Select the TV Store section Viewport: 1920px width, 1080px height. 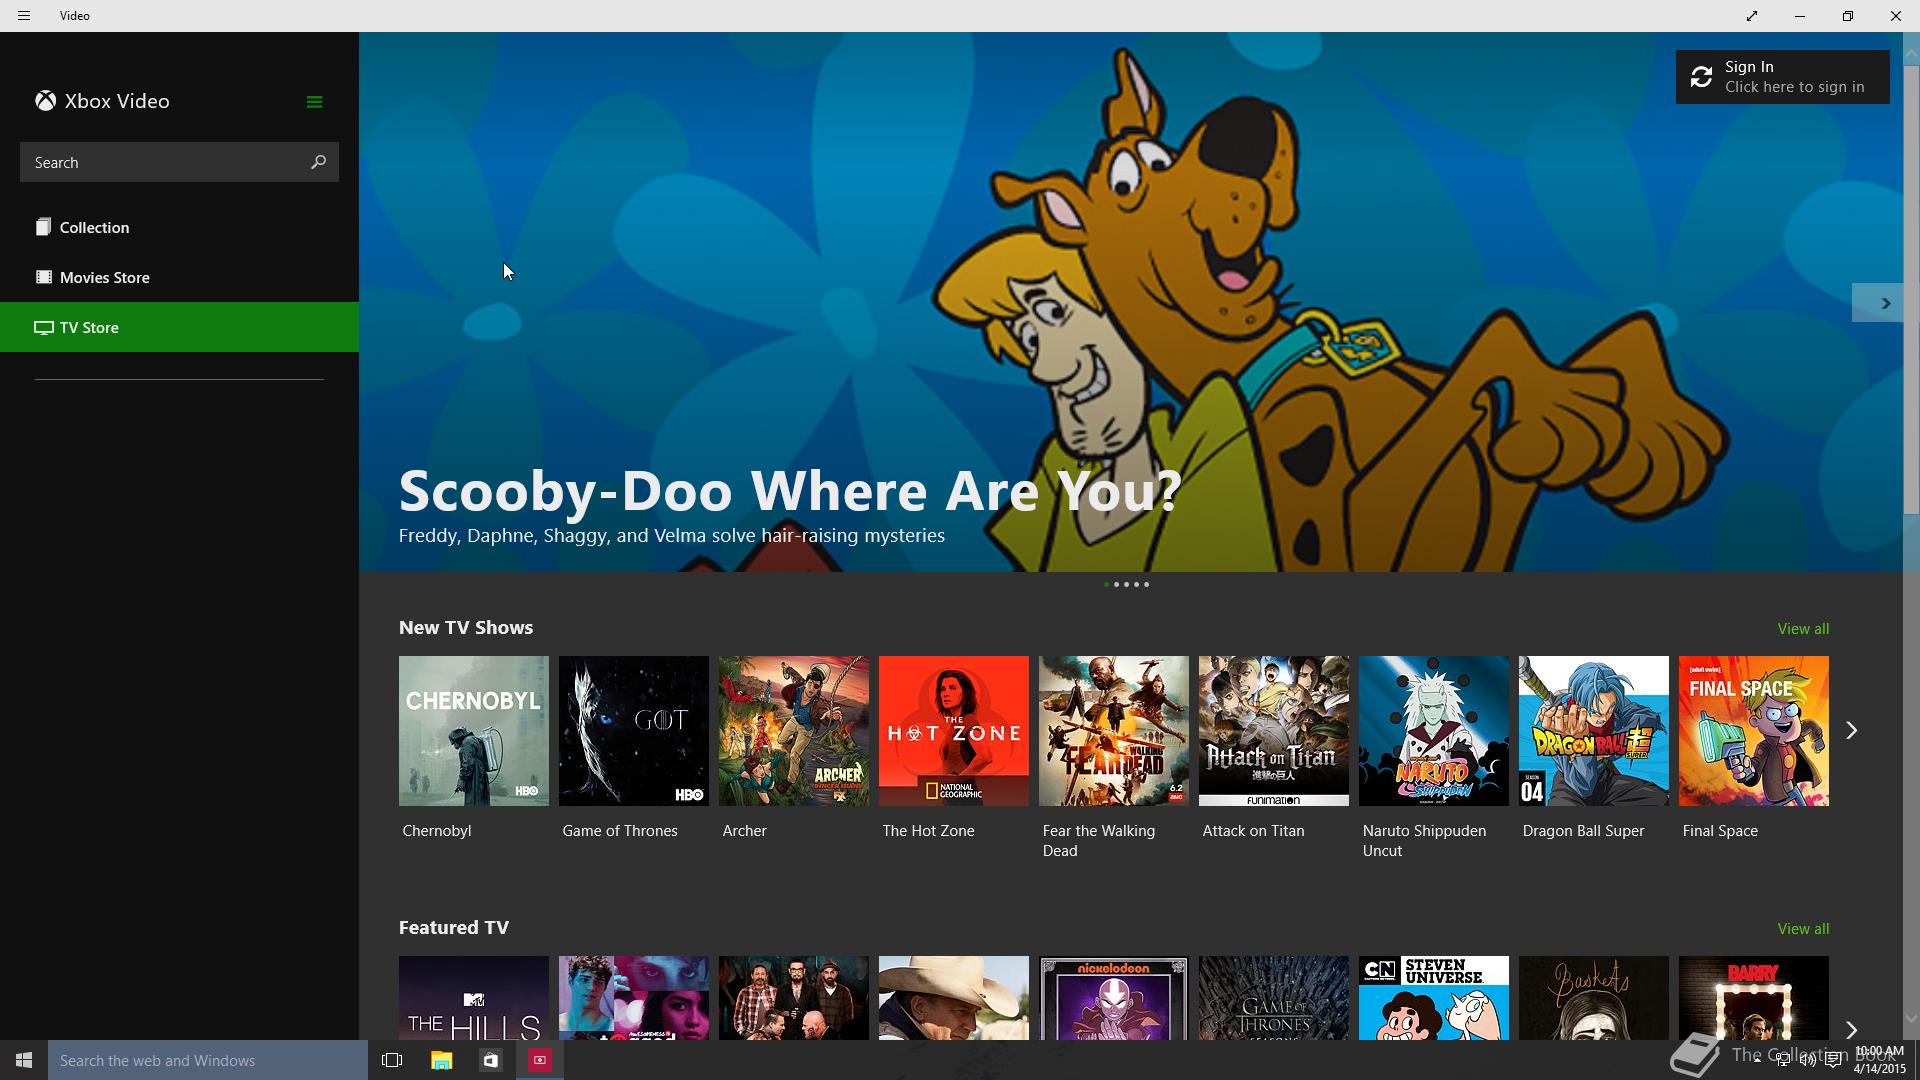[x=179, y=327]
